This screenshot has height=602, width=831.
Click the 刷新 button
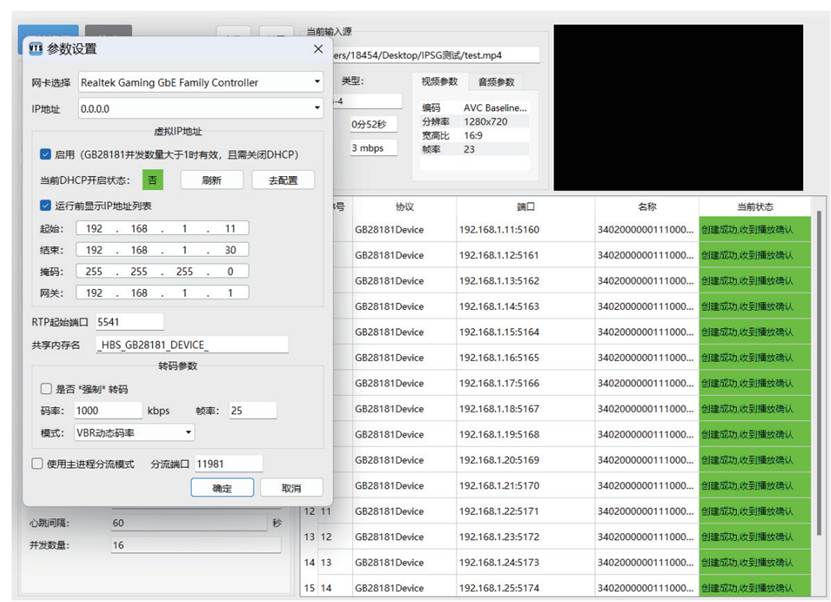pos(211,180)
